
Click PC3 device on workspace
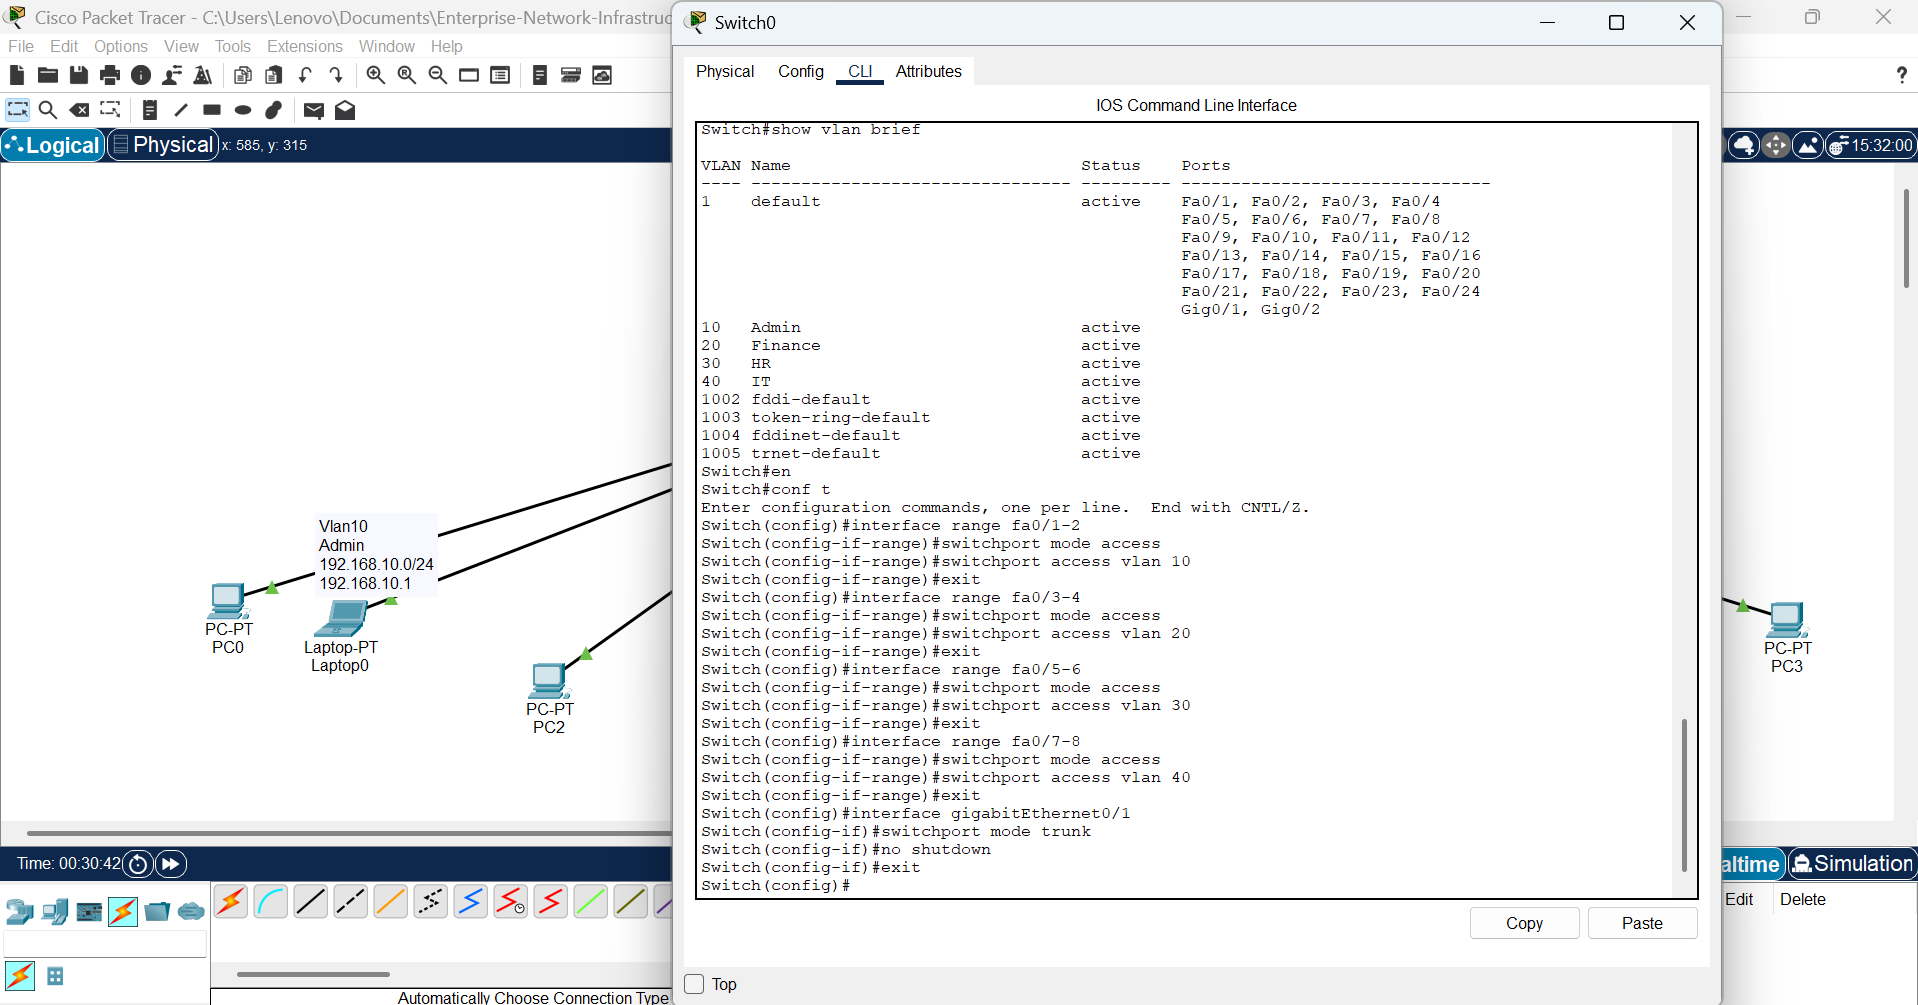tap(1787, 620)
